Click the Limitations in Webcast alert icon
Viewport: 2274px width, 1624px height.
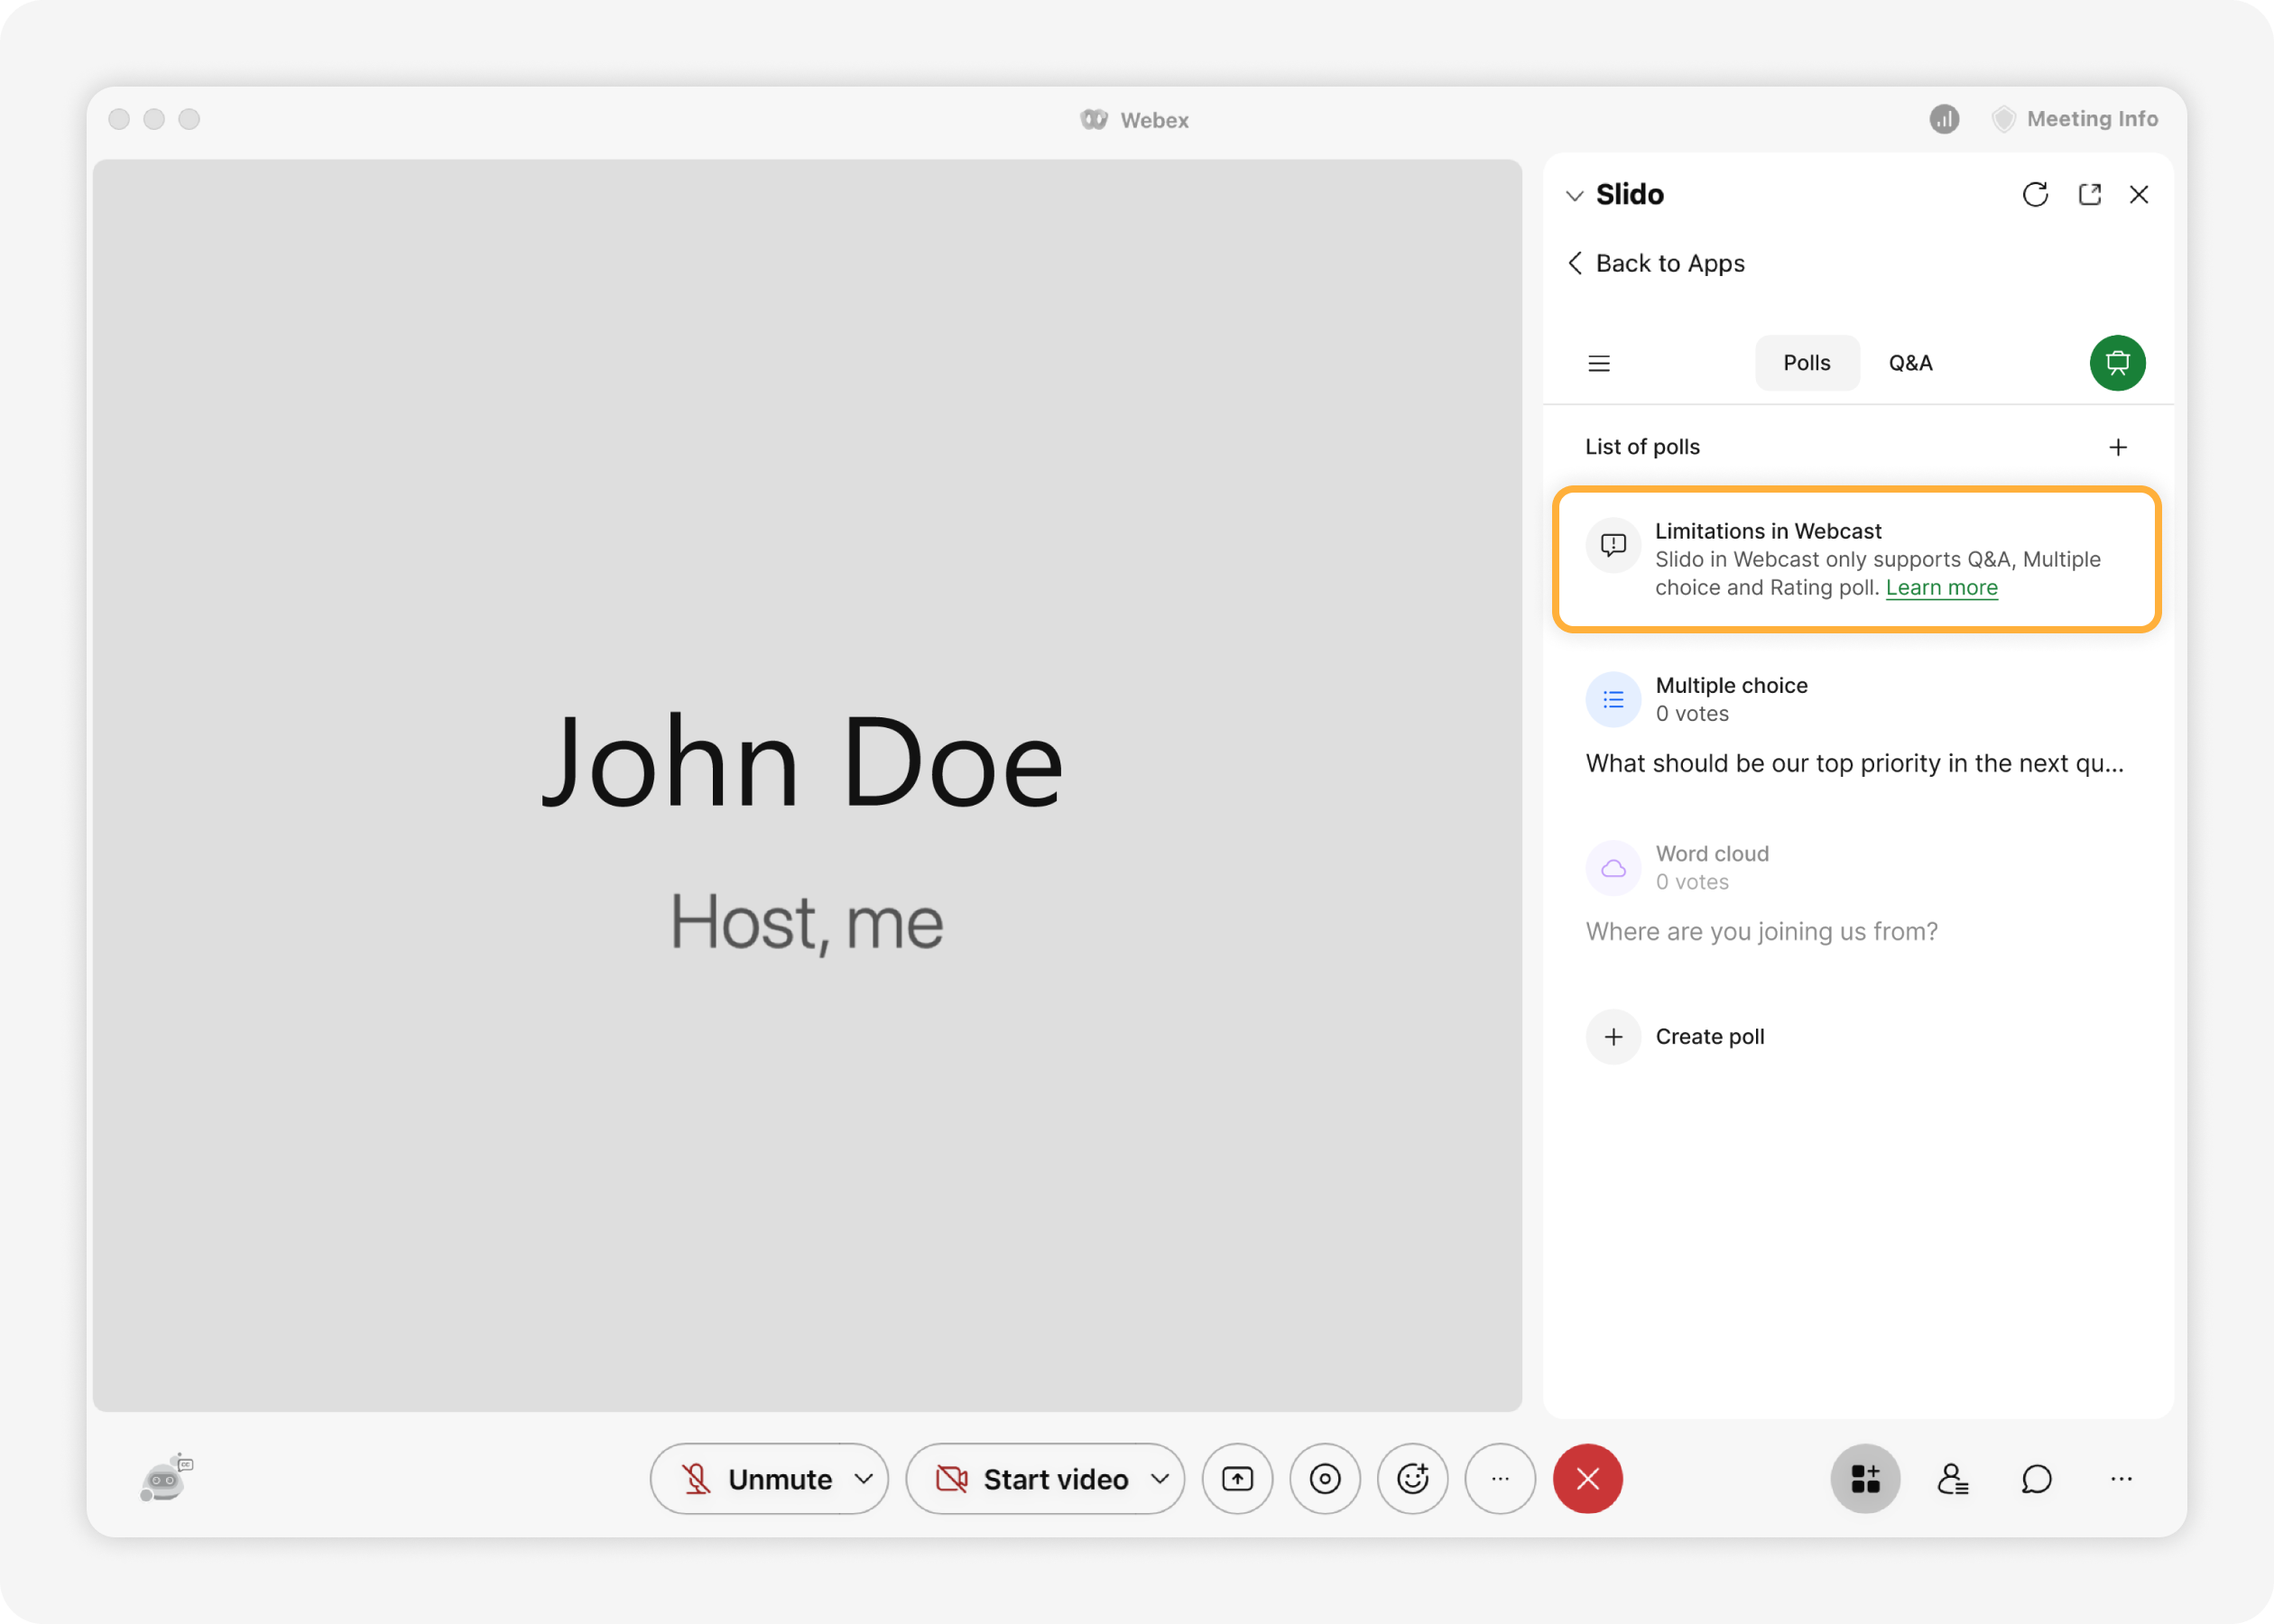point(1613,545)
